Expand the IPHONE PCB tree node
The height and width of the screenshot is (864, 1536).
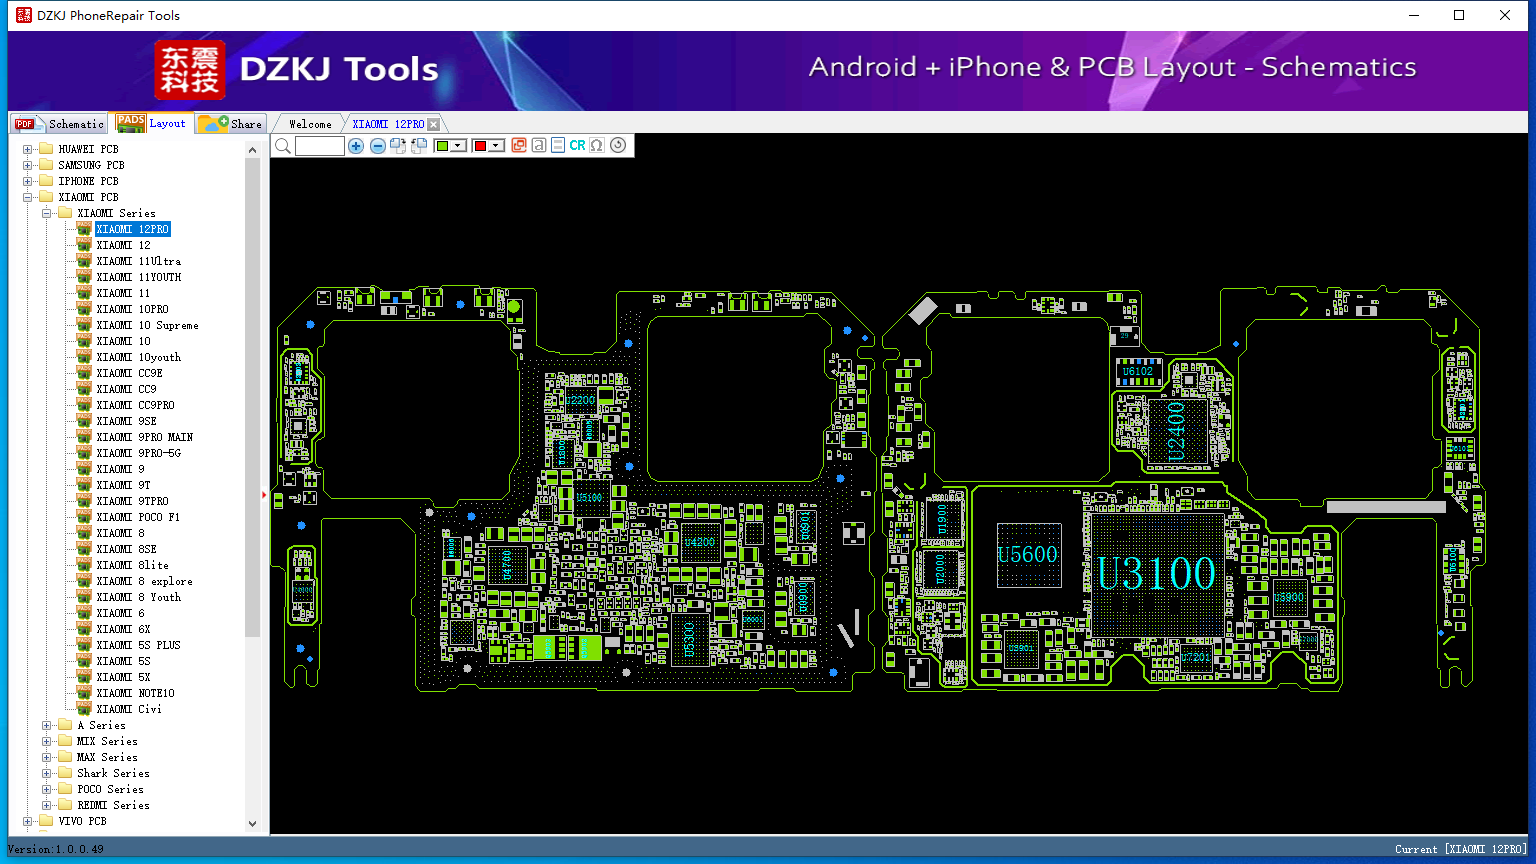(x=27, y=181)
